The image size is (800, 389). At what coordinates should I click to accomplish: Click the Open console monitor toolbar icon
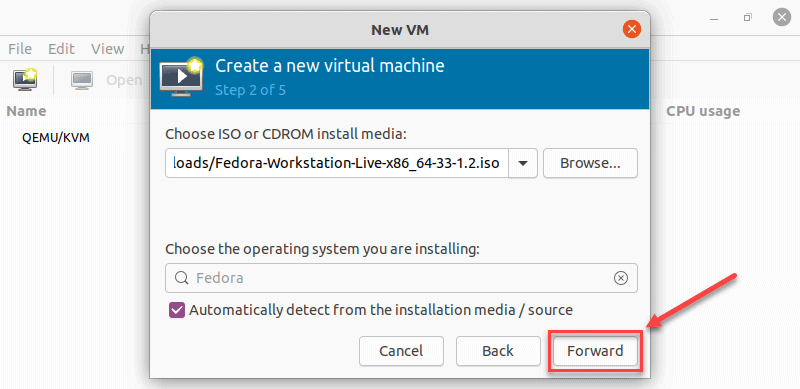click(x=82, y=80)
